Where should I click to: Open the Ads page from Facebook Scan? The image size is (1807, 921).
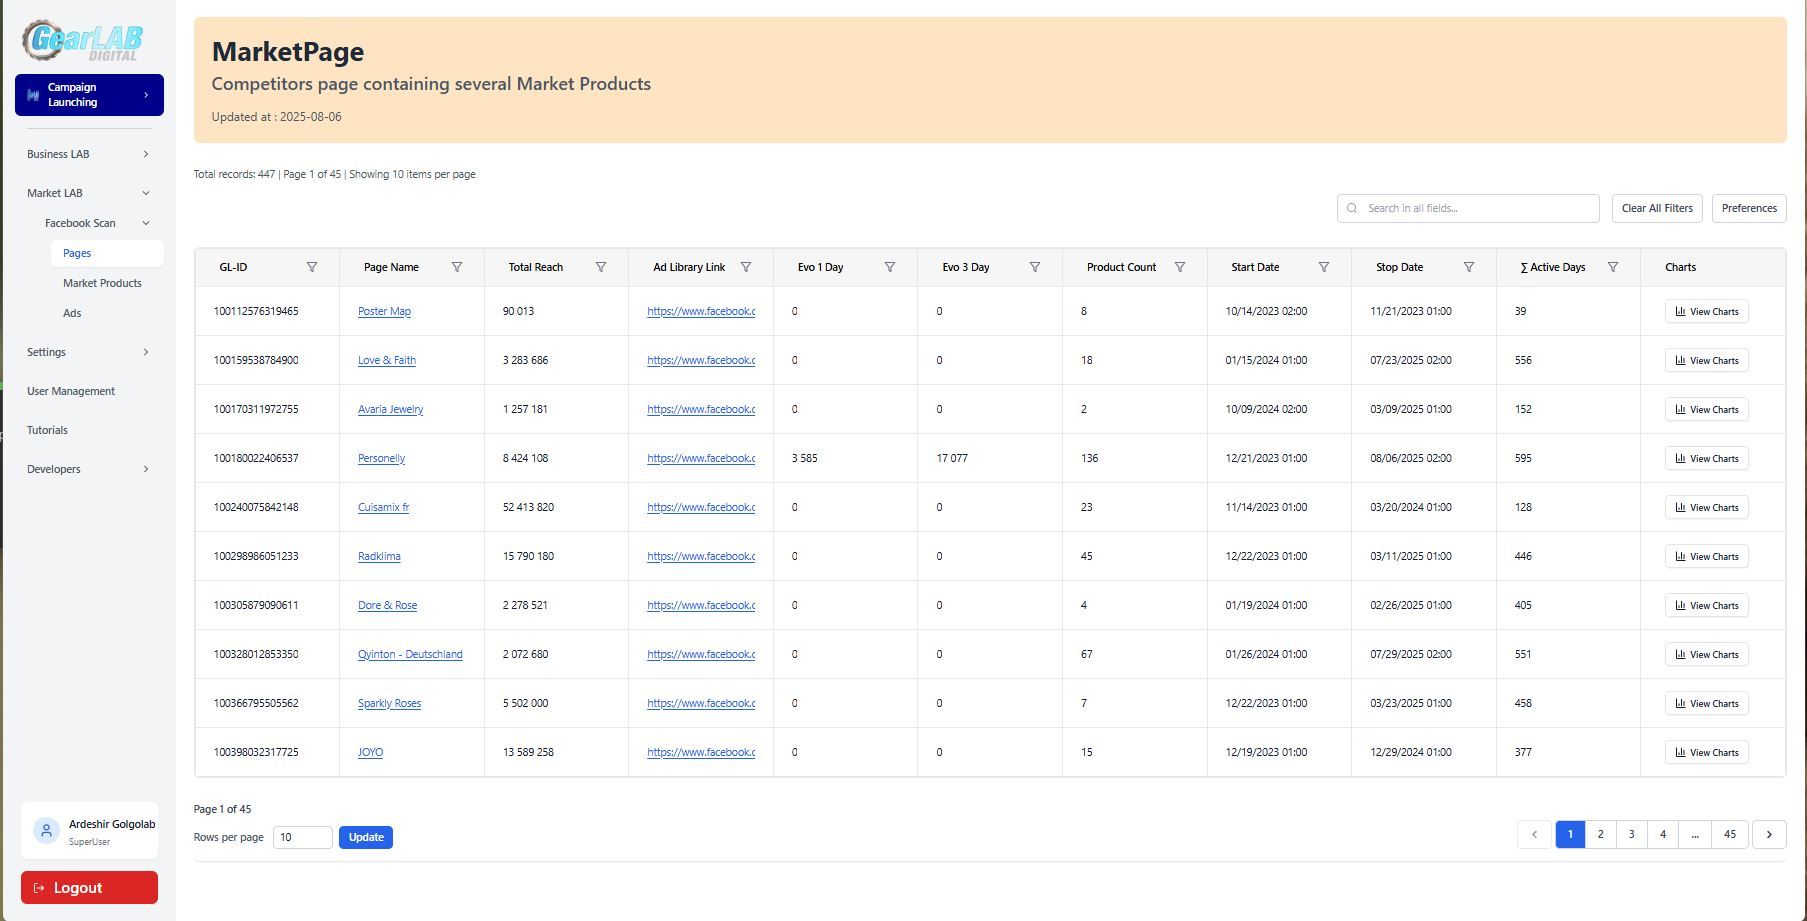point(72,313)
